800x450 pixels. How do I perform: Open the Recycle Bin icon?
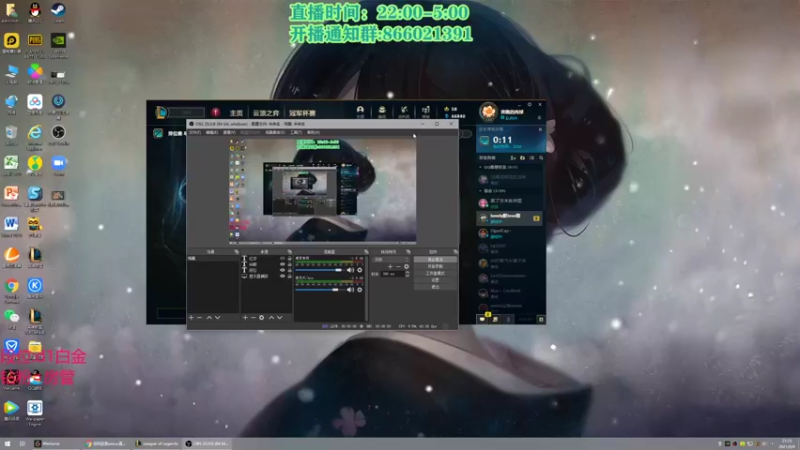click(x=11, y=133)
